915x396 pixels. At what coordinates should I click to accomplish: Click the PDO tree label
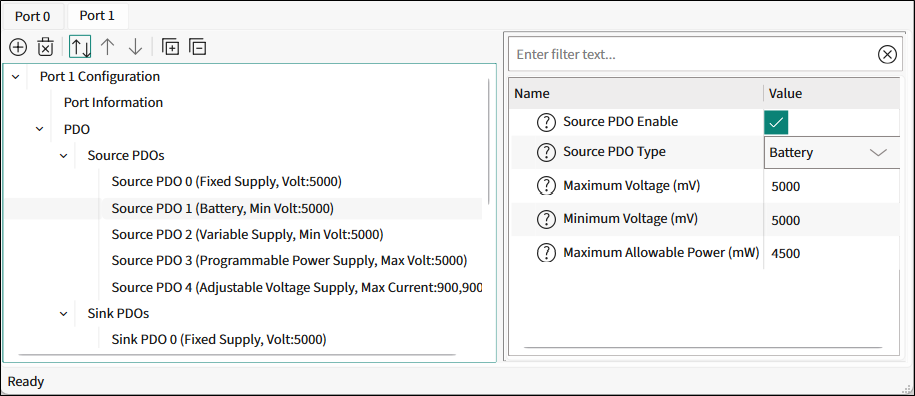(77, 129)
